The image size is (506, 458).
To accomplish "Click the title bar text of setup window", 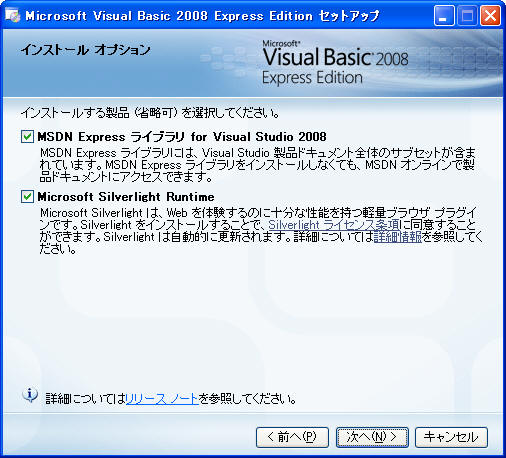I will click(x=202, y=16).
